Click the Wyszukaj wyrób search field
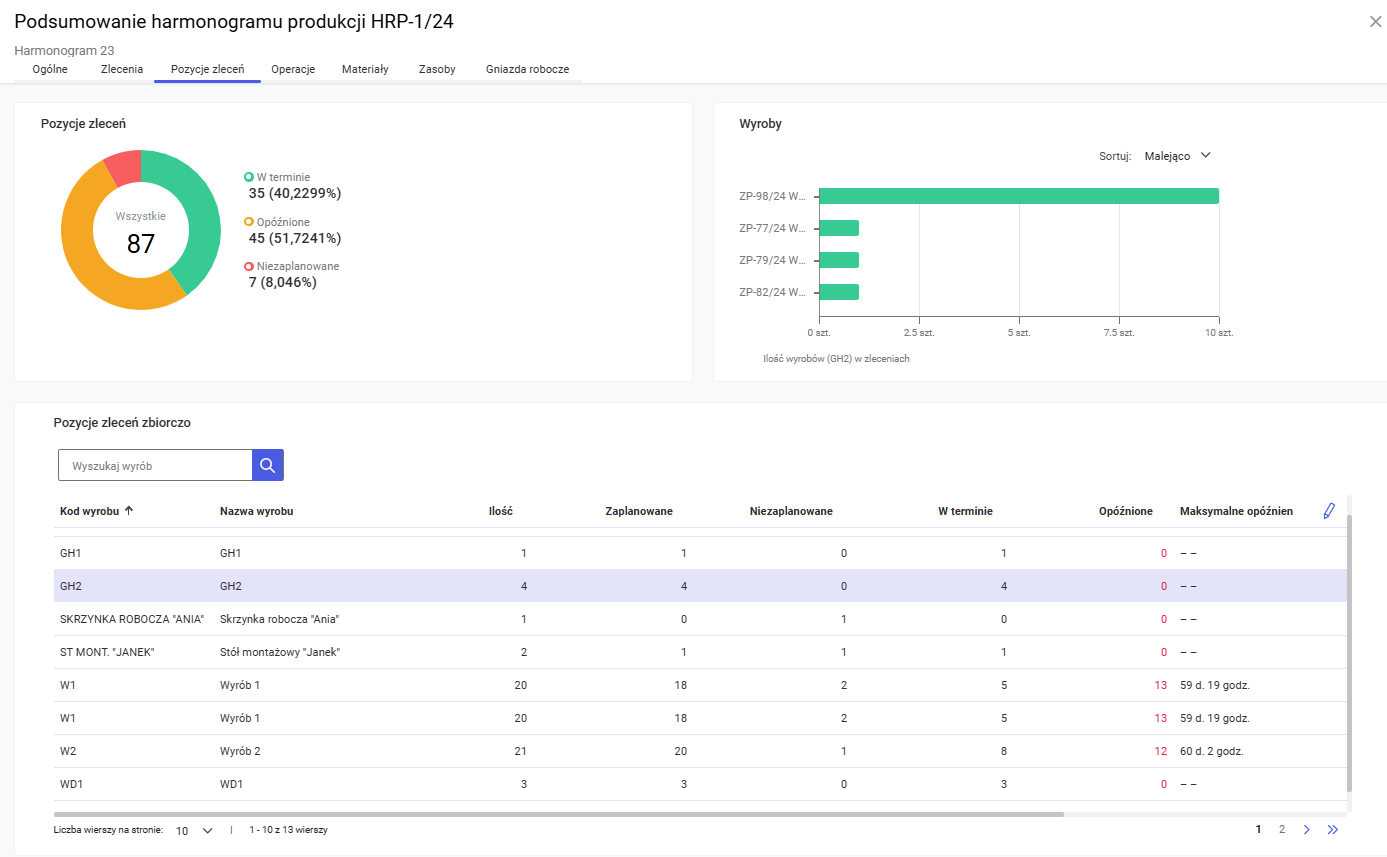 pyautogui.click(x=155, y=465)
